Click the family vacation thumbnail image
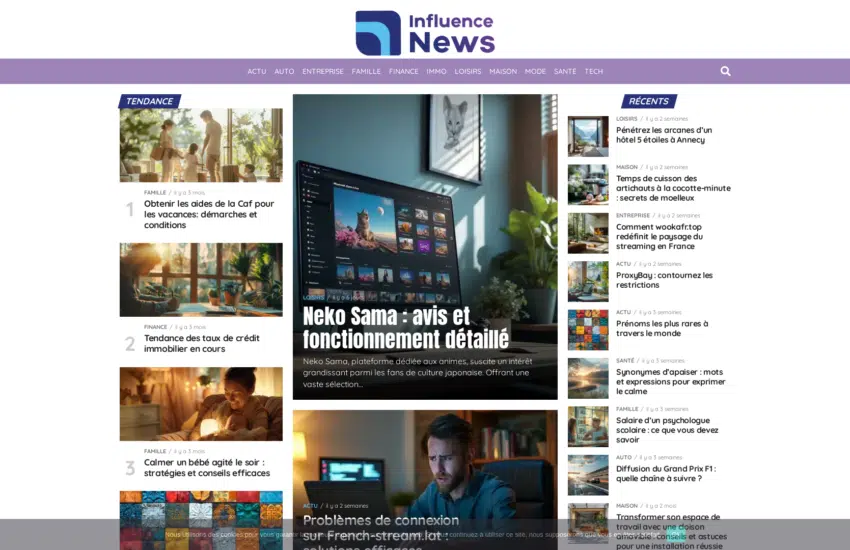Viewport: 850px width, 550px height. click(x=201, y=145)
